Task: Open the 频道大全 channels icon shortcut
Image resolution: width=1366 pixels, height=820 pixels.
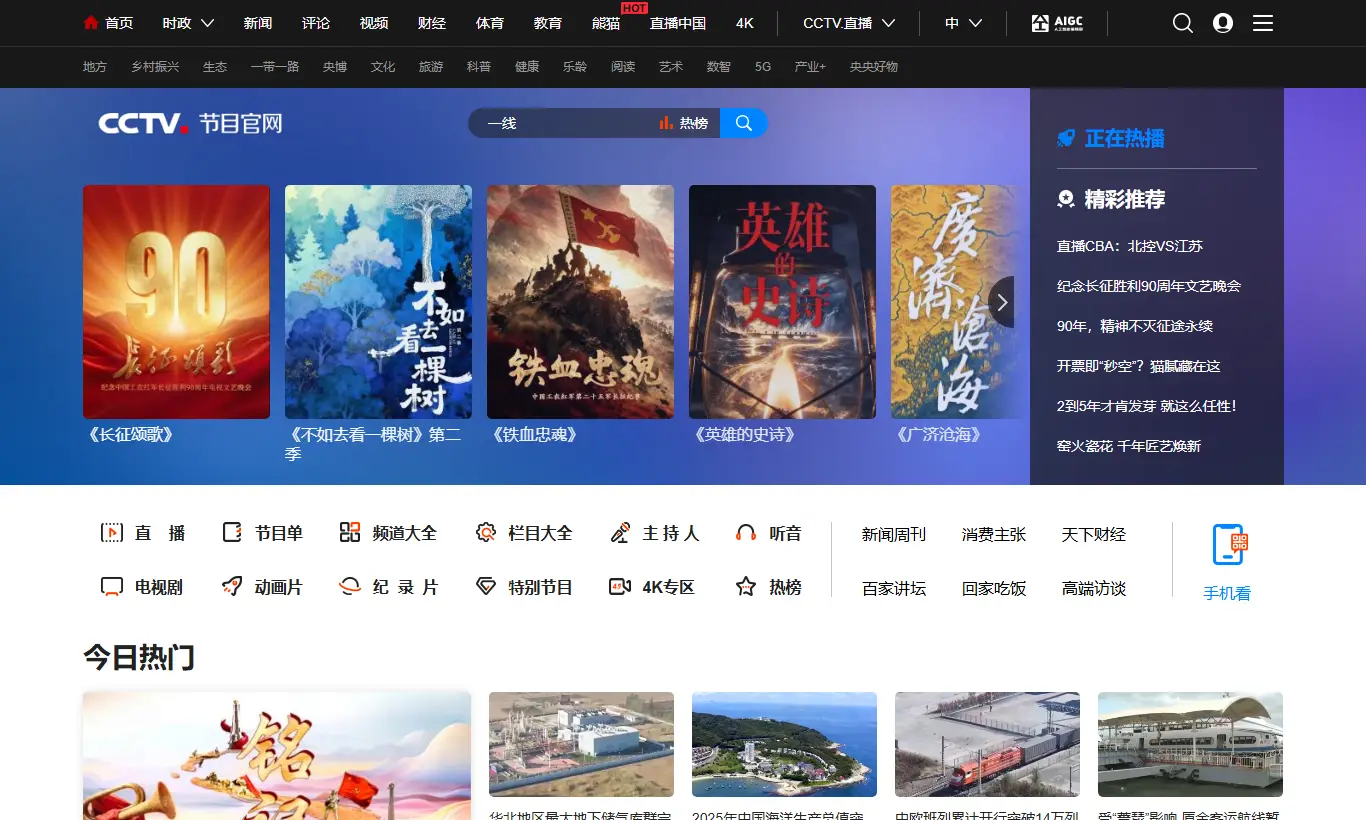Action: pos(350,533)
